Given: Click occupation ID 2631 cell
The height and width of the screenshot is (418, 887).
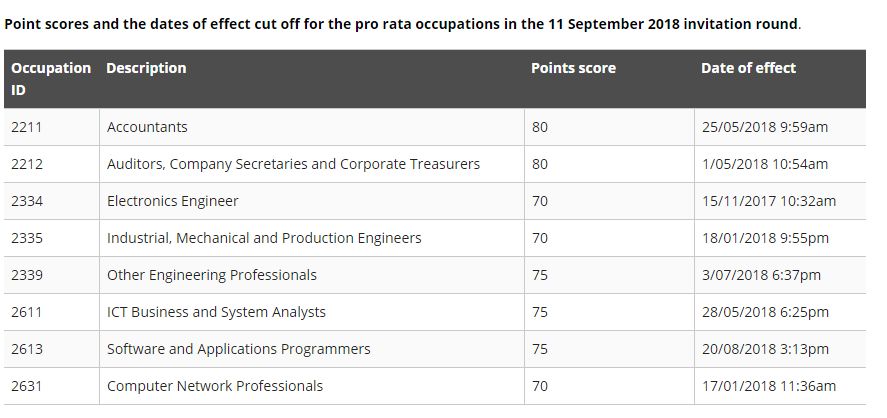Looking at the screenshot, I should tap(51, 386).
